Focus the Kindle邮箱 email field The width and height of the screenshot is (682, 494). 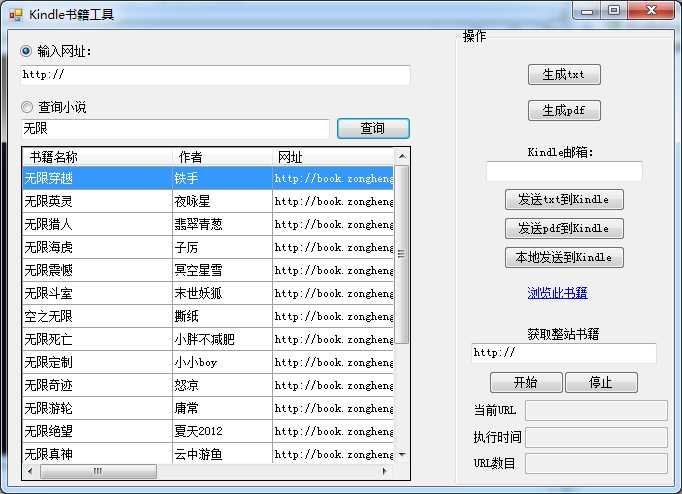564,172
